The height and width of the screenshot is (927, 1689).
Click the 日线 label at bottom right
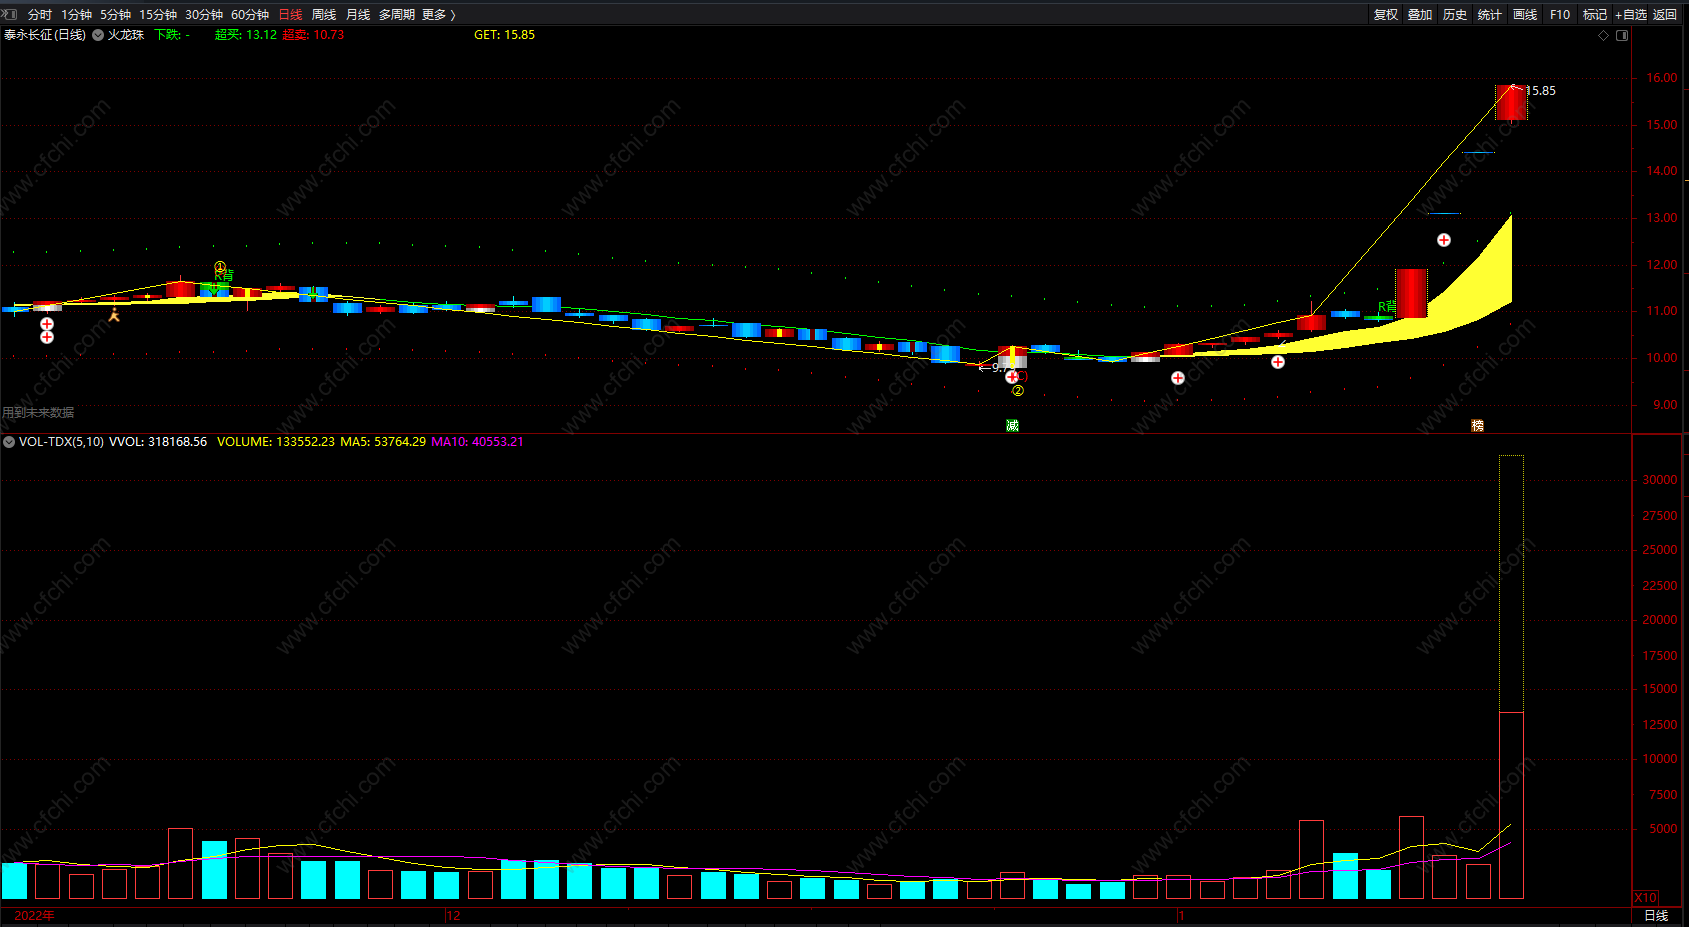pos(1656,915)
